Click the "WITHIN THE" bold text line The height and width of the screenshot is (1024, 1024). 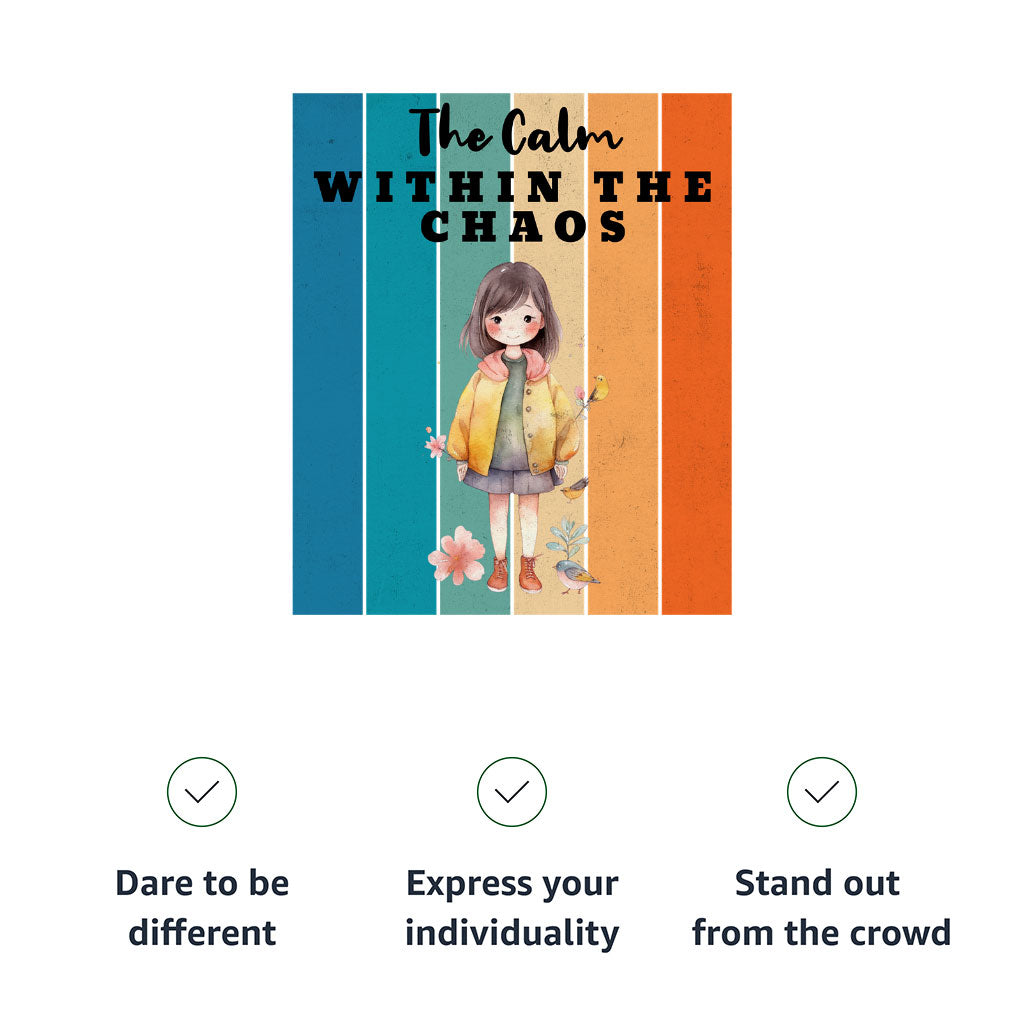[514, 187]
